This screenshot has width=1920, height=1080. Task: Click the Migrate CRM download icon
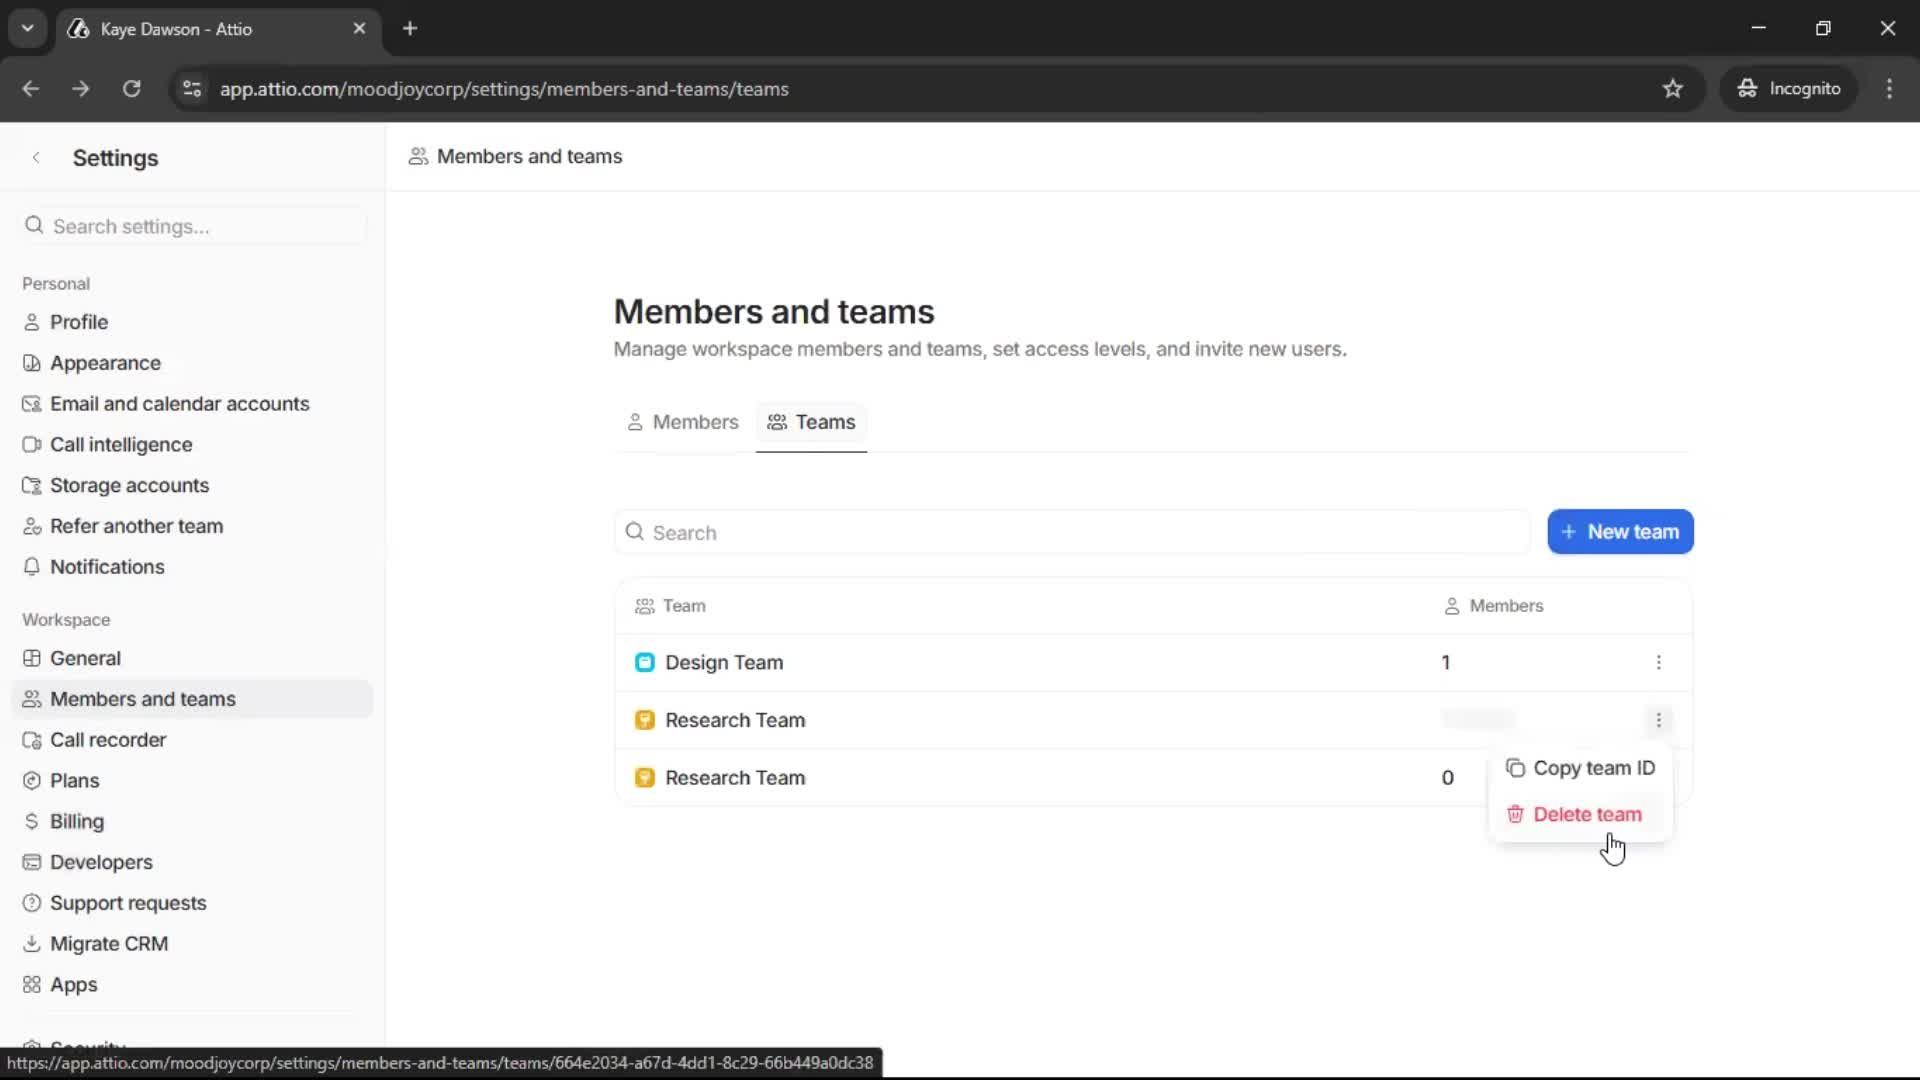(x=33, y=943)
